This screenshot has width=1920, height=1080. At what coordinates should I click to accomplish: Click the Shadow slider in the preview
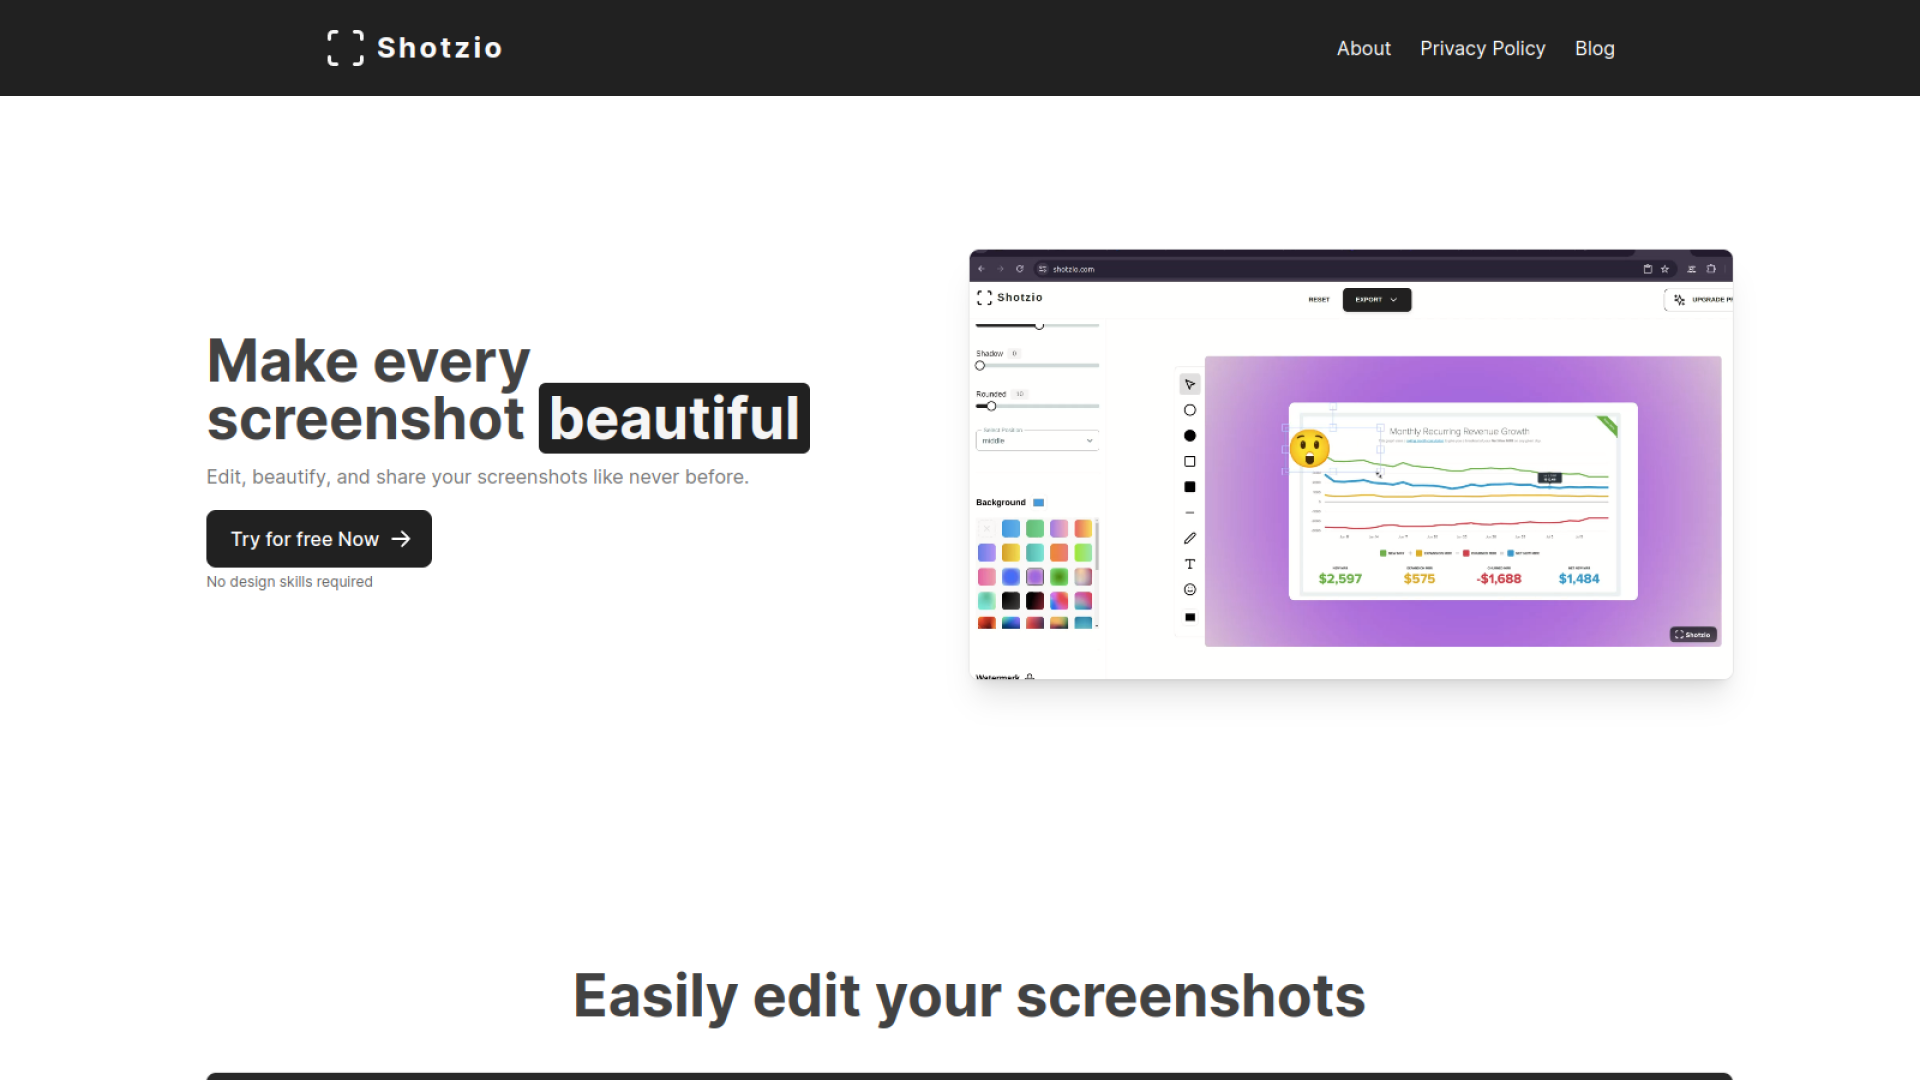(1037, 366)
